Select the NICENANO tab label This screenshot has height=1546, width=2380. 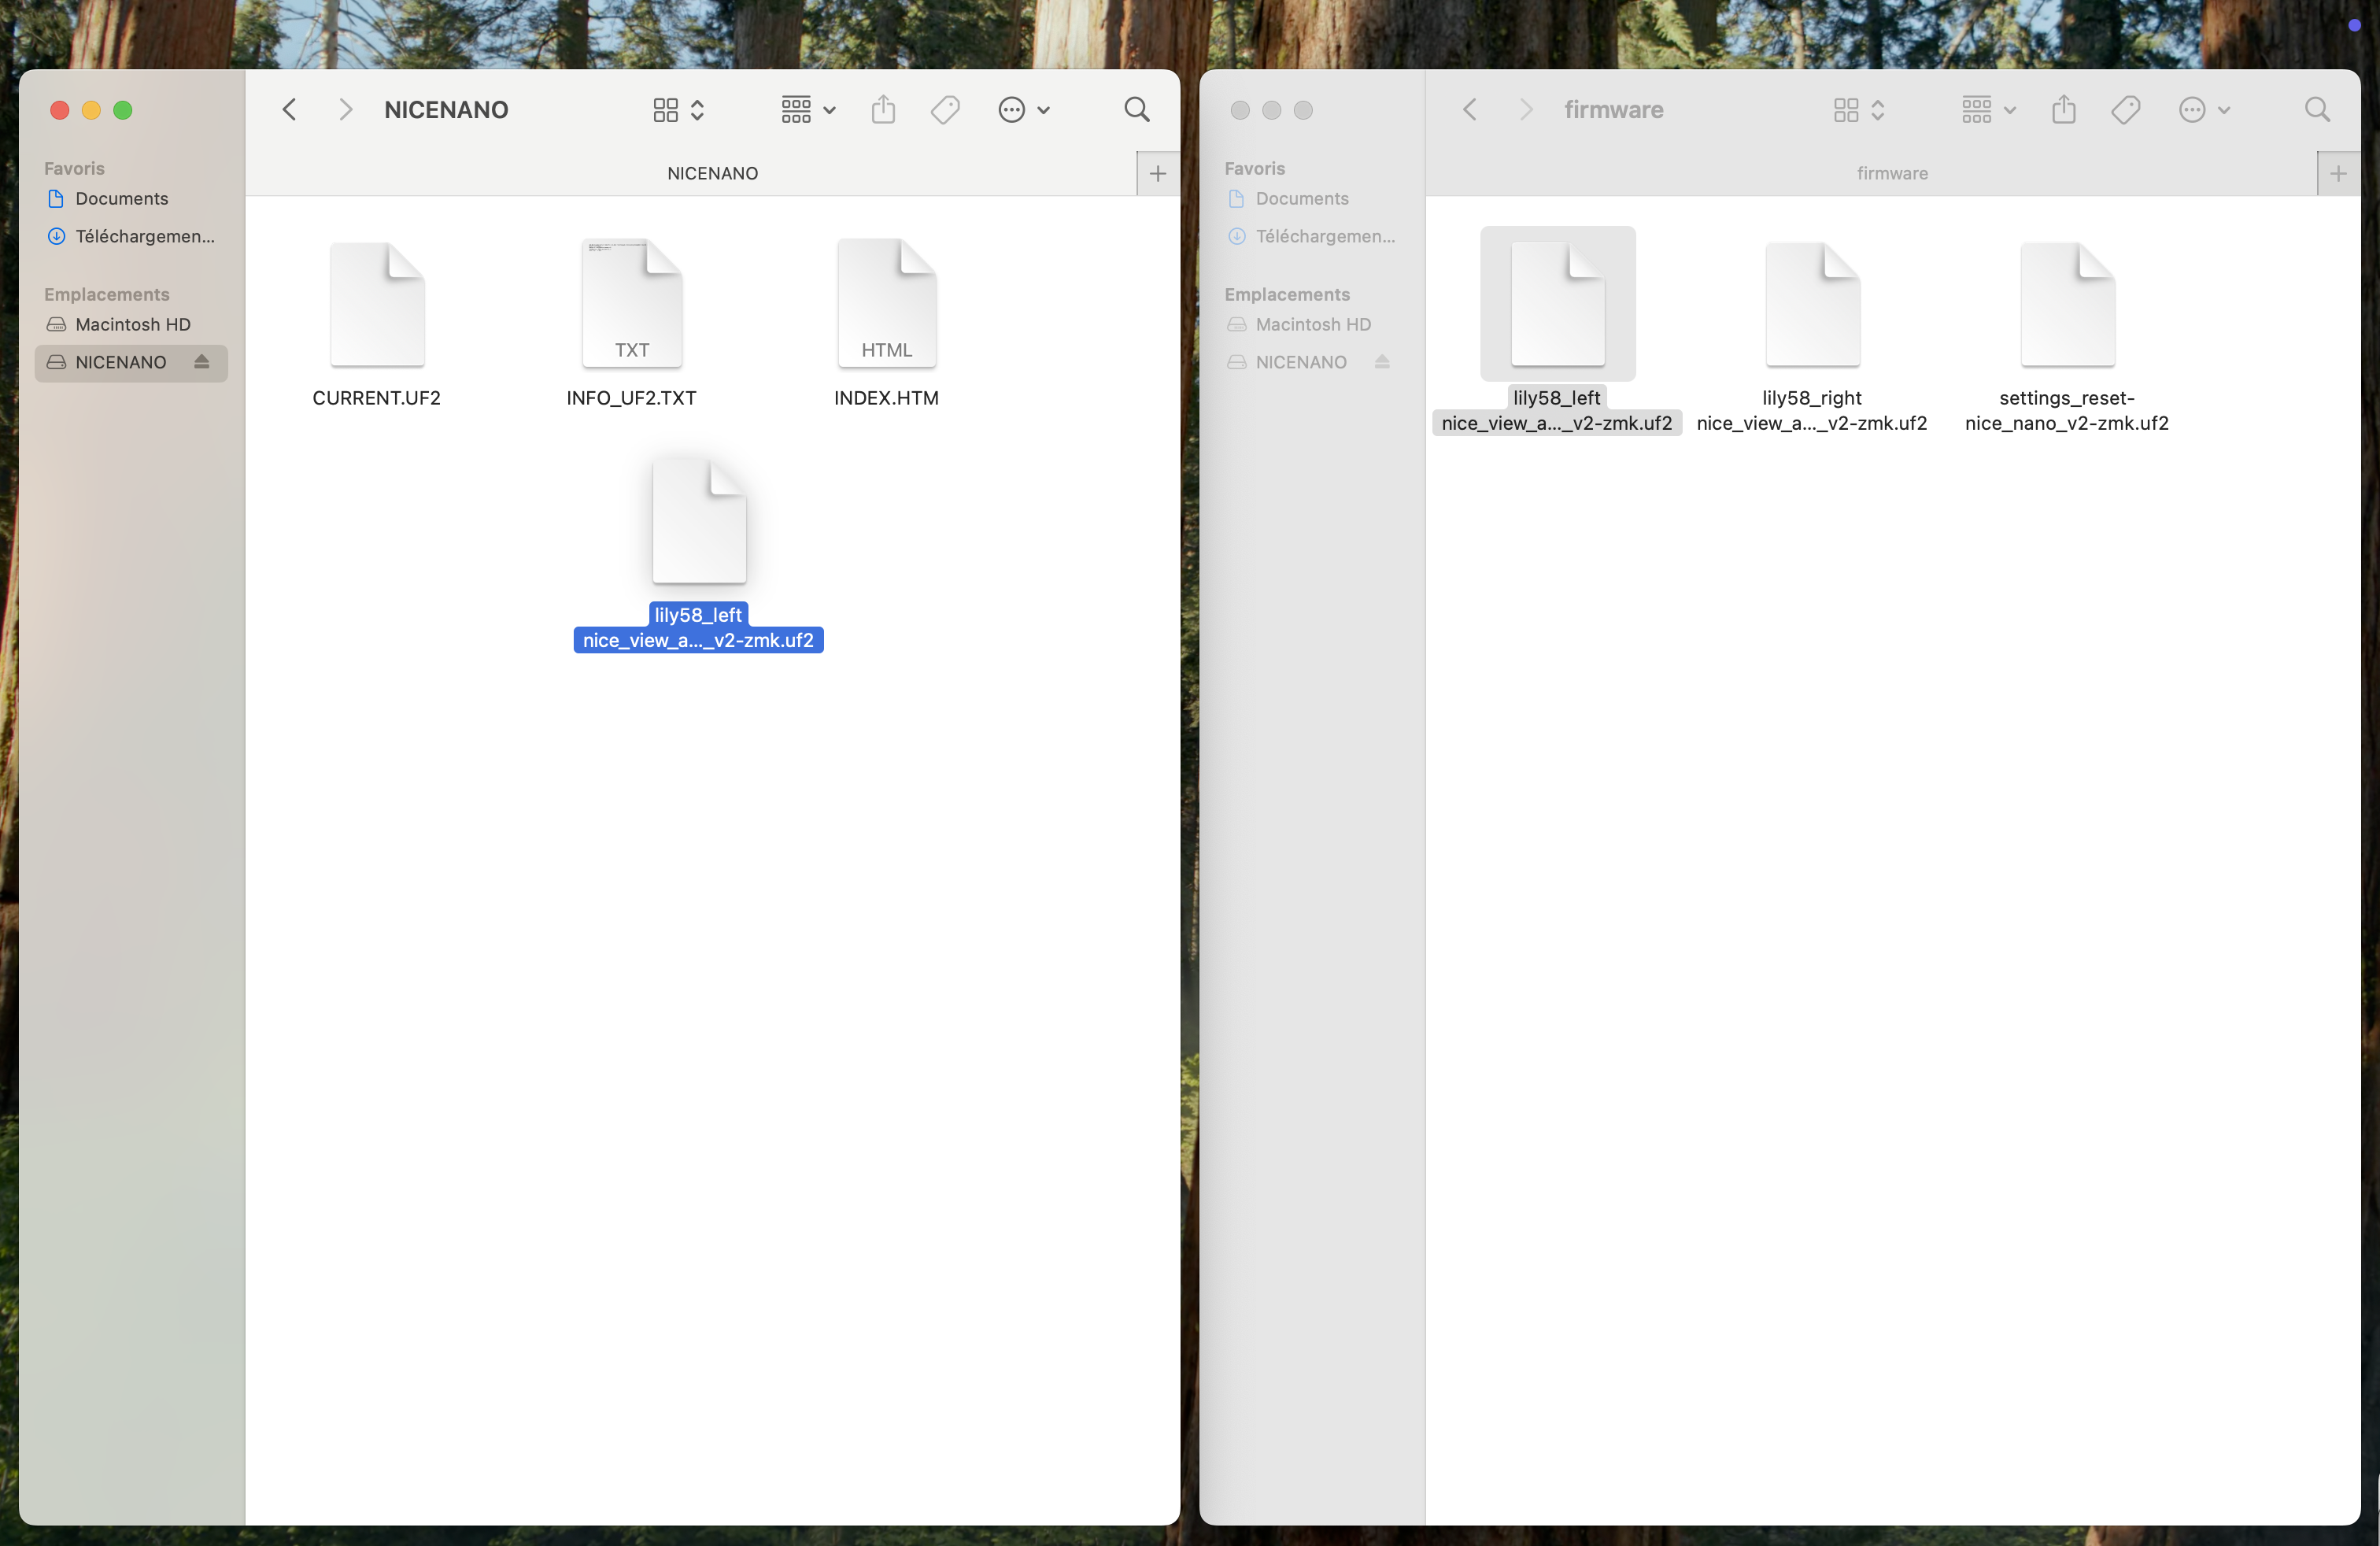[712, 173]
